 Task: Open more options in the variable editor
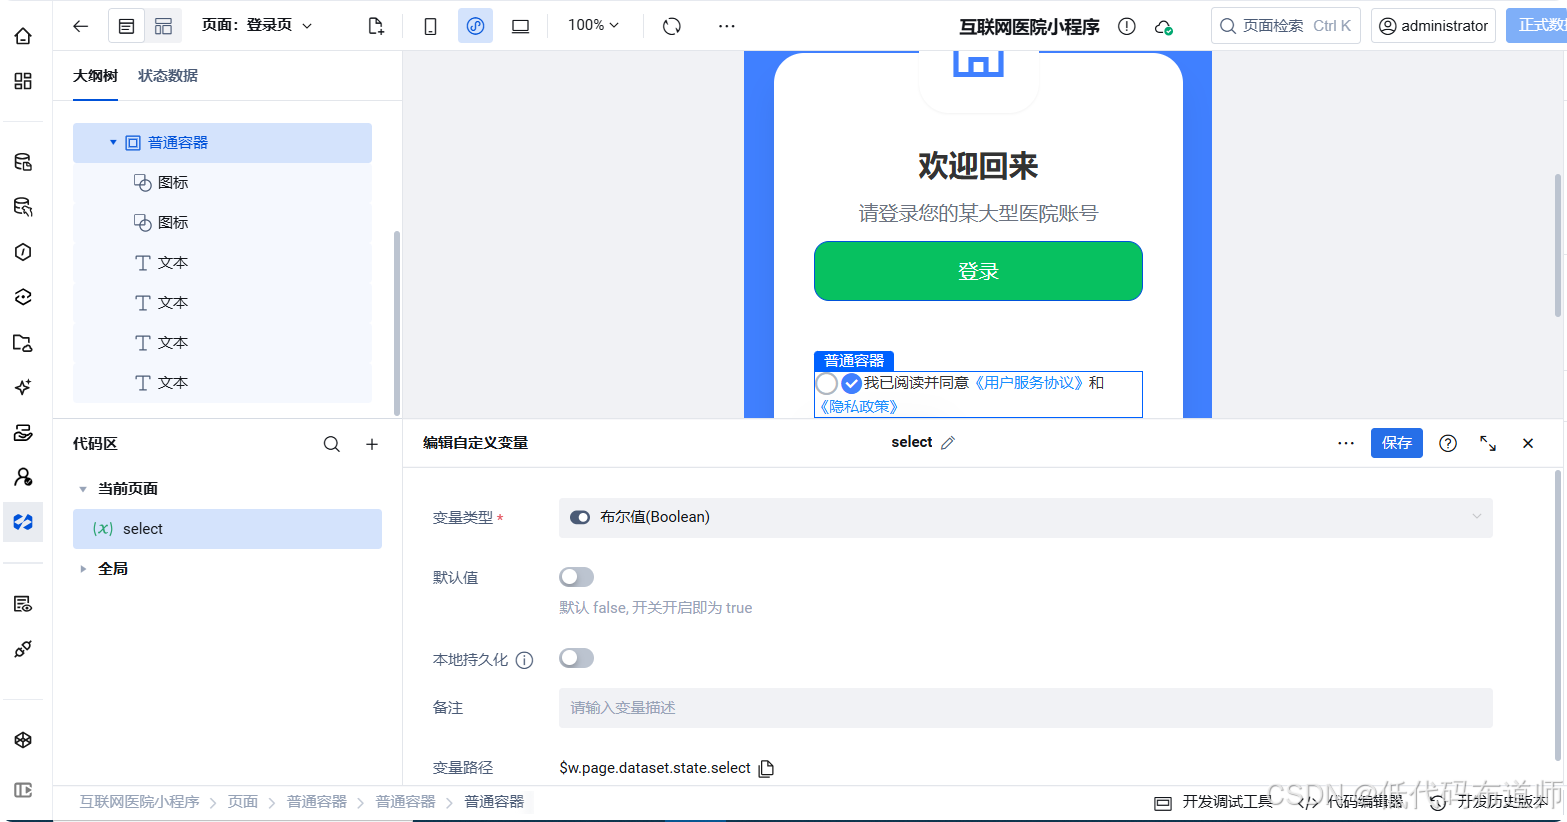pos(1345,443)
